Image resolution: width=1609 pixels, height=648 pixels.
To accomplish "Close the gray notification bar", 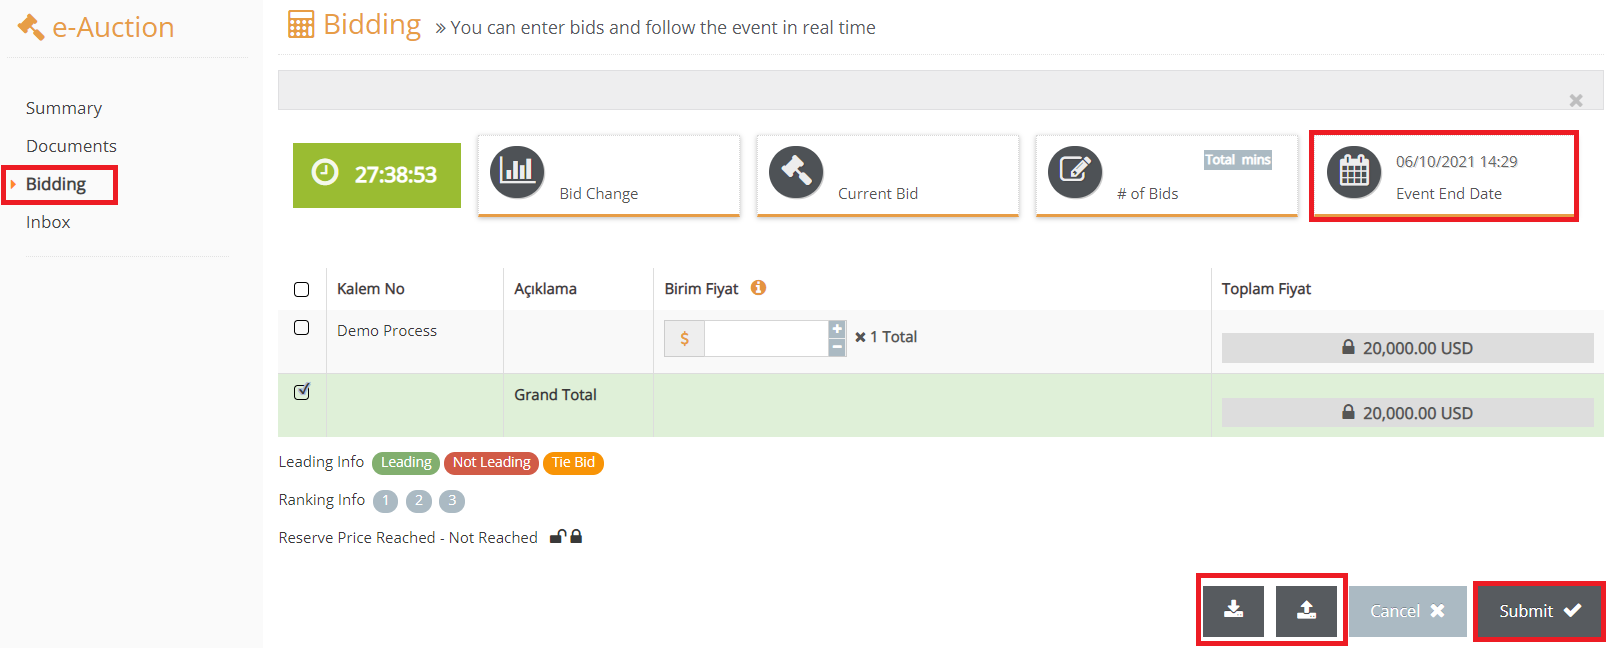I will [x=1576, y=100].
